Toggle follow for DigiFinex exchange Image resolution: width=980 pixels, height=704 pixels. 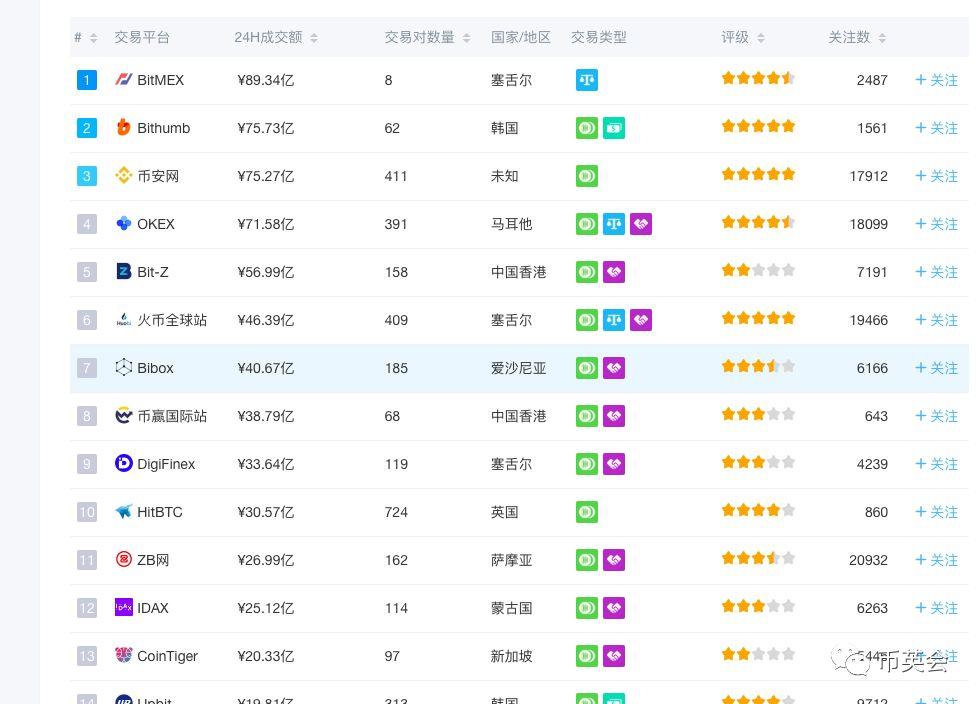936,464
